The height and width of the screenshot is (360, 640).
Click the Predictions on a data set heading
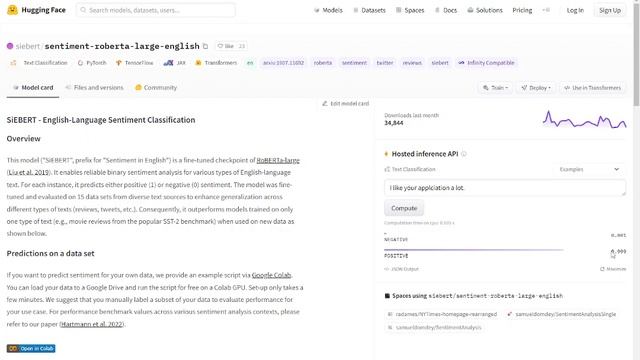[x=51, y=253]
